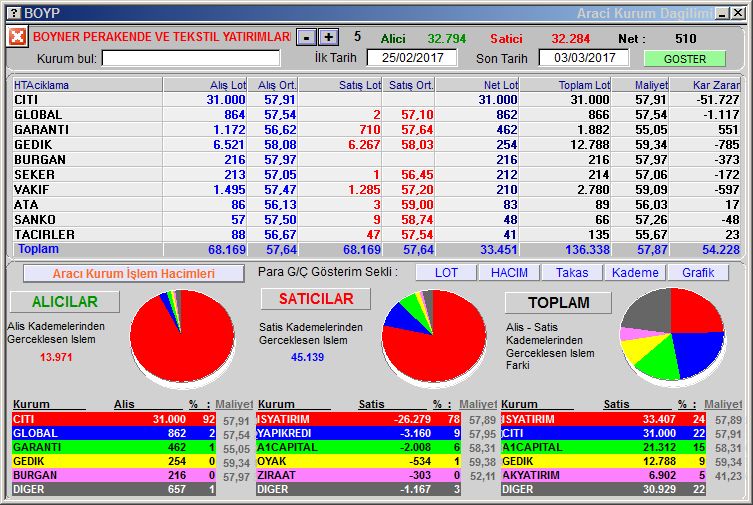Minimize the BOYP window
The image size is (753, 505).
[722, 13]
